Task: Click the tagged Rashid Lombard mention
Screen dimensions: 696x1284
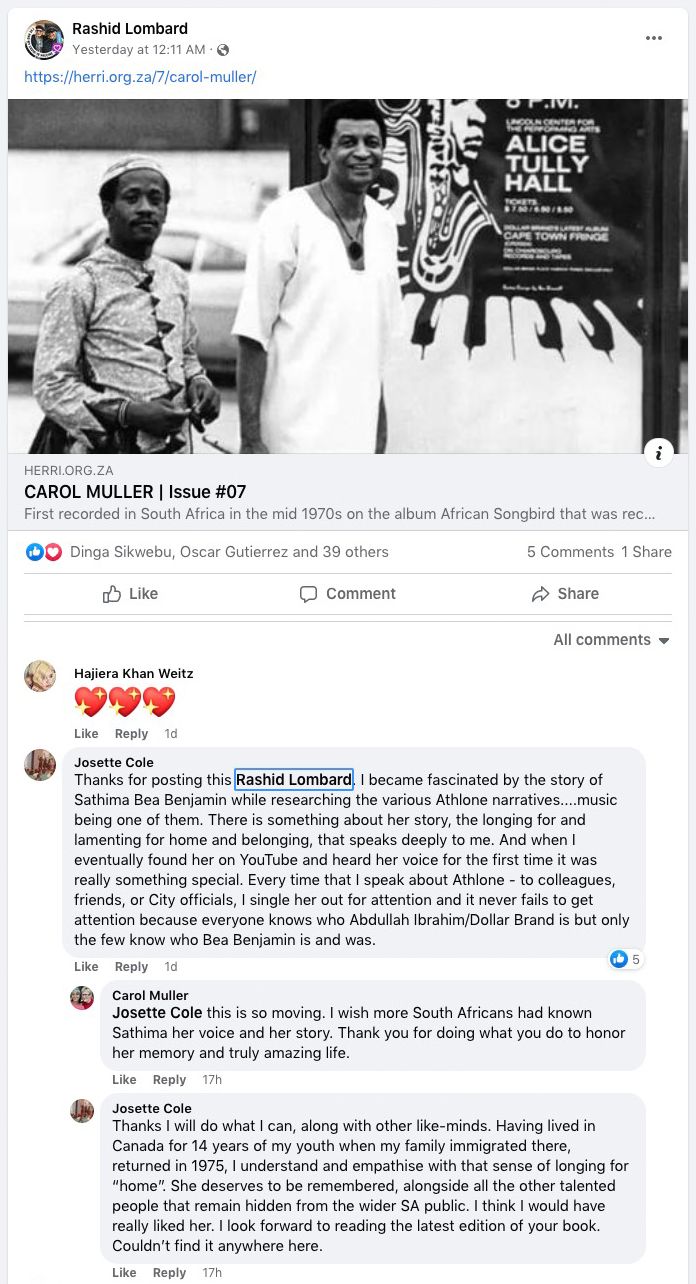Action: click(x=293, y=780)
